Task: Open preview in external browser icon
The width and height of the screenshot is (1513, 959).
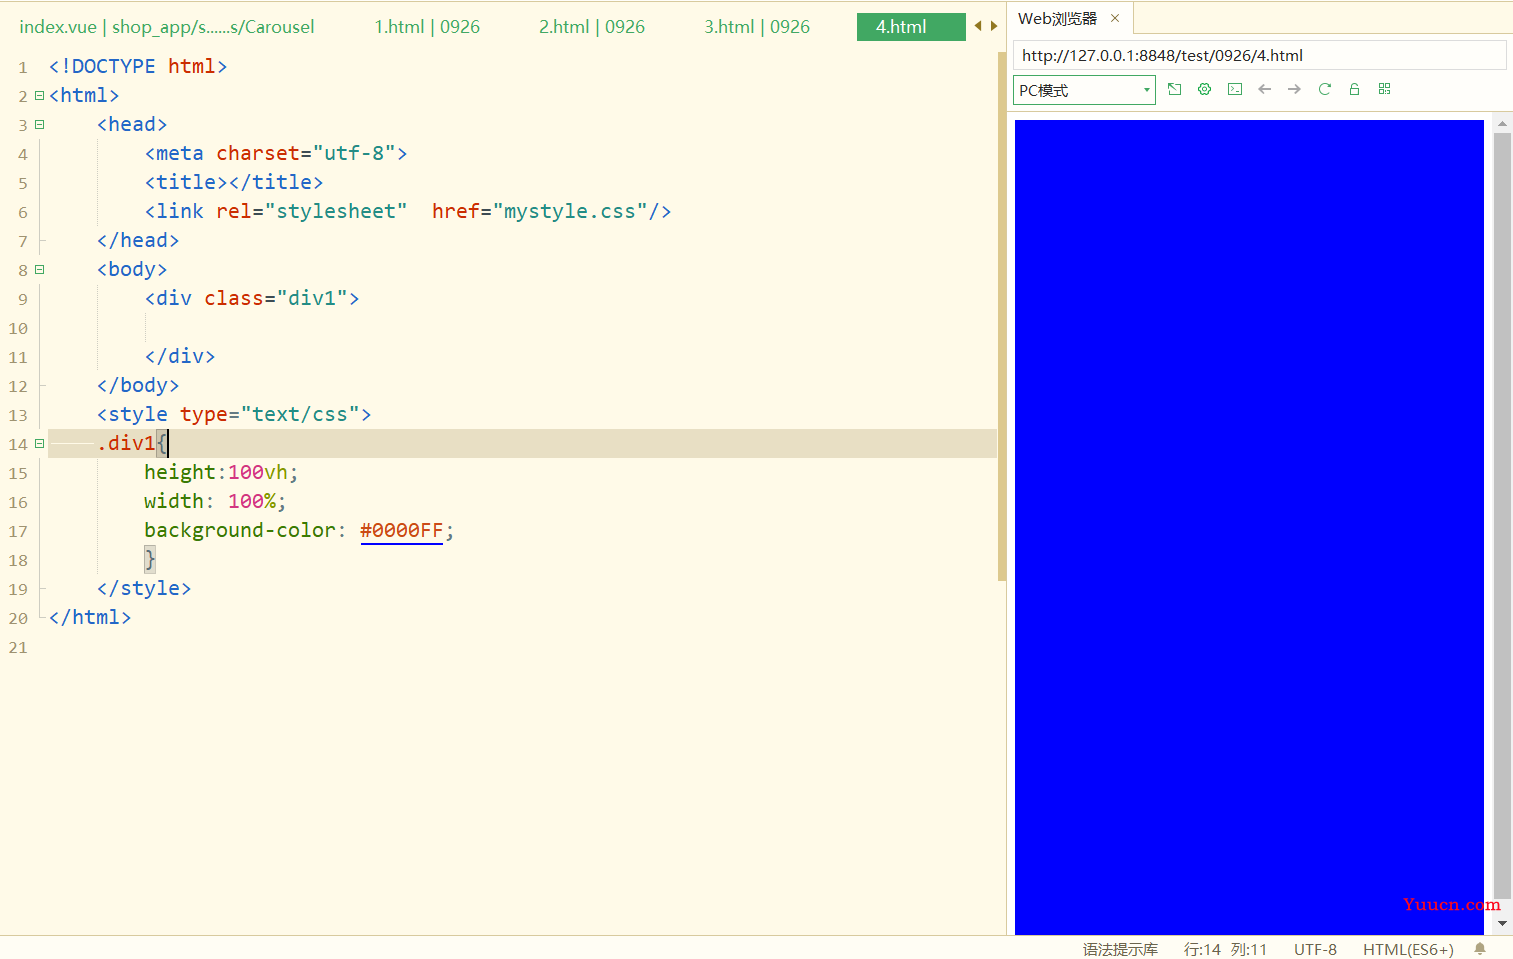Action: 1175,89
